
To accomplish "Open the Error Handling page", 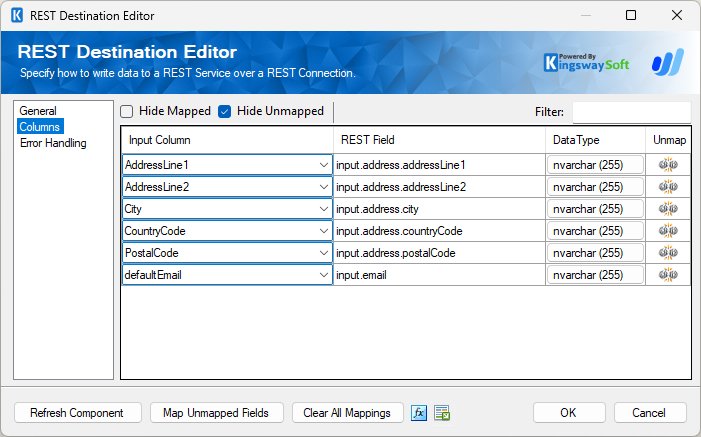I will [53, 143].
